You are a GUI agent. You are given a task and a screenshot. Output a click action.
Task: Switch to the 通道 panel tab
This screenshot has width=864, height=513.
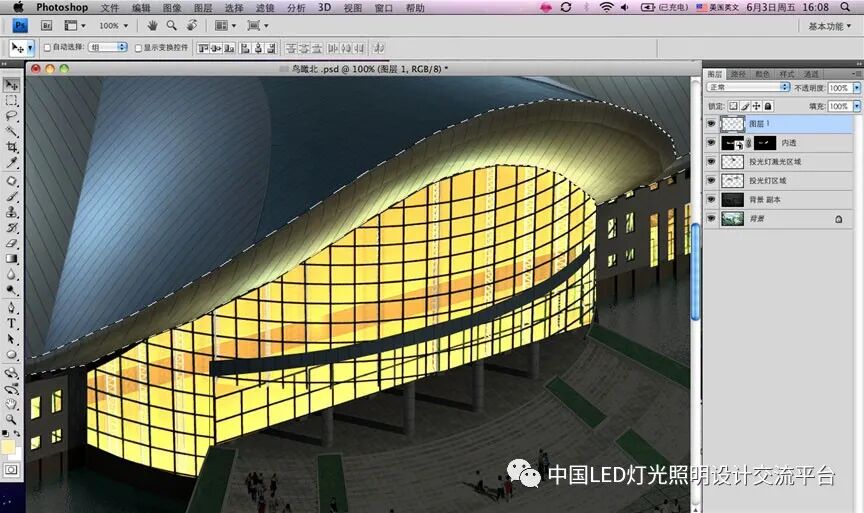click(x=811, y=74)
